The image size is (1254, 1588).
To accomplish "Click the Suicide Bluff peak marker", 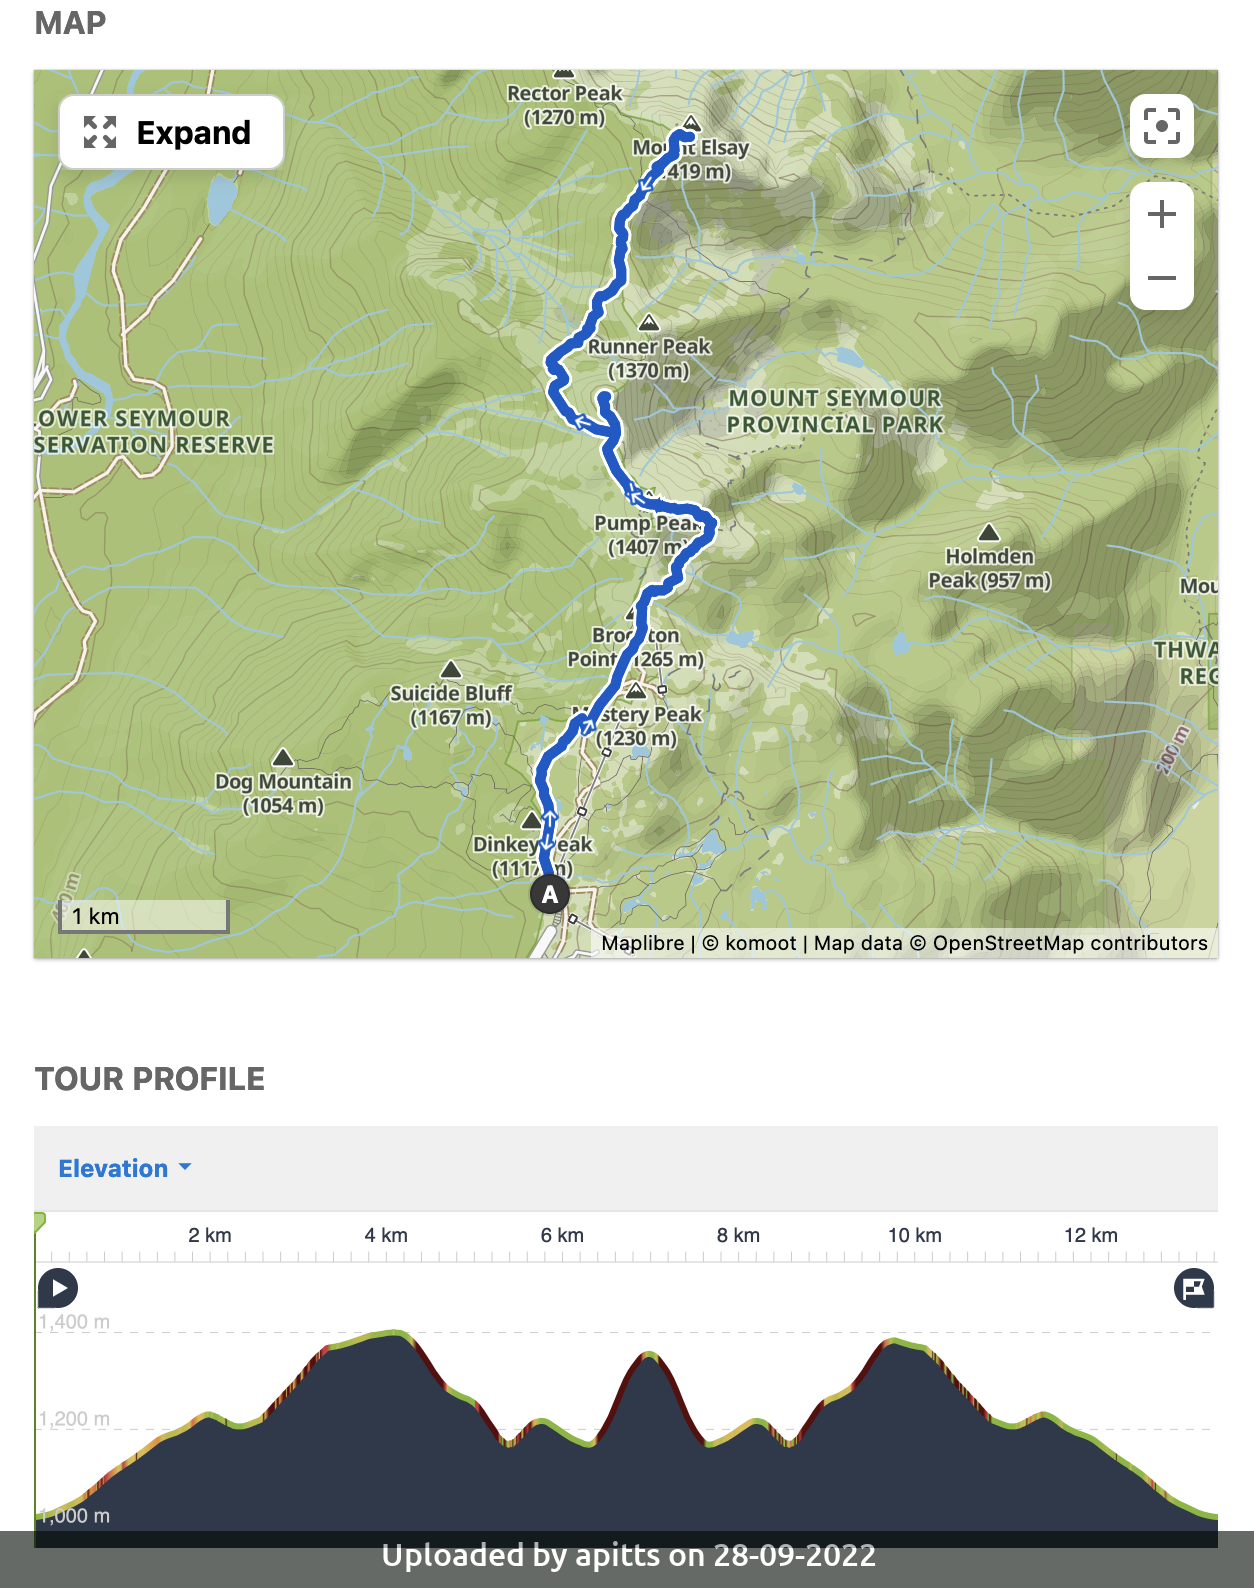I will coord(451,669).
